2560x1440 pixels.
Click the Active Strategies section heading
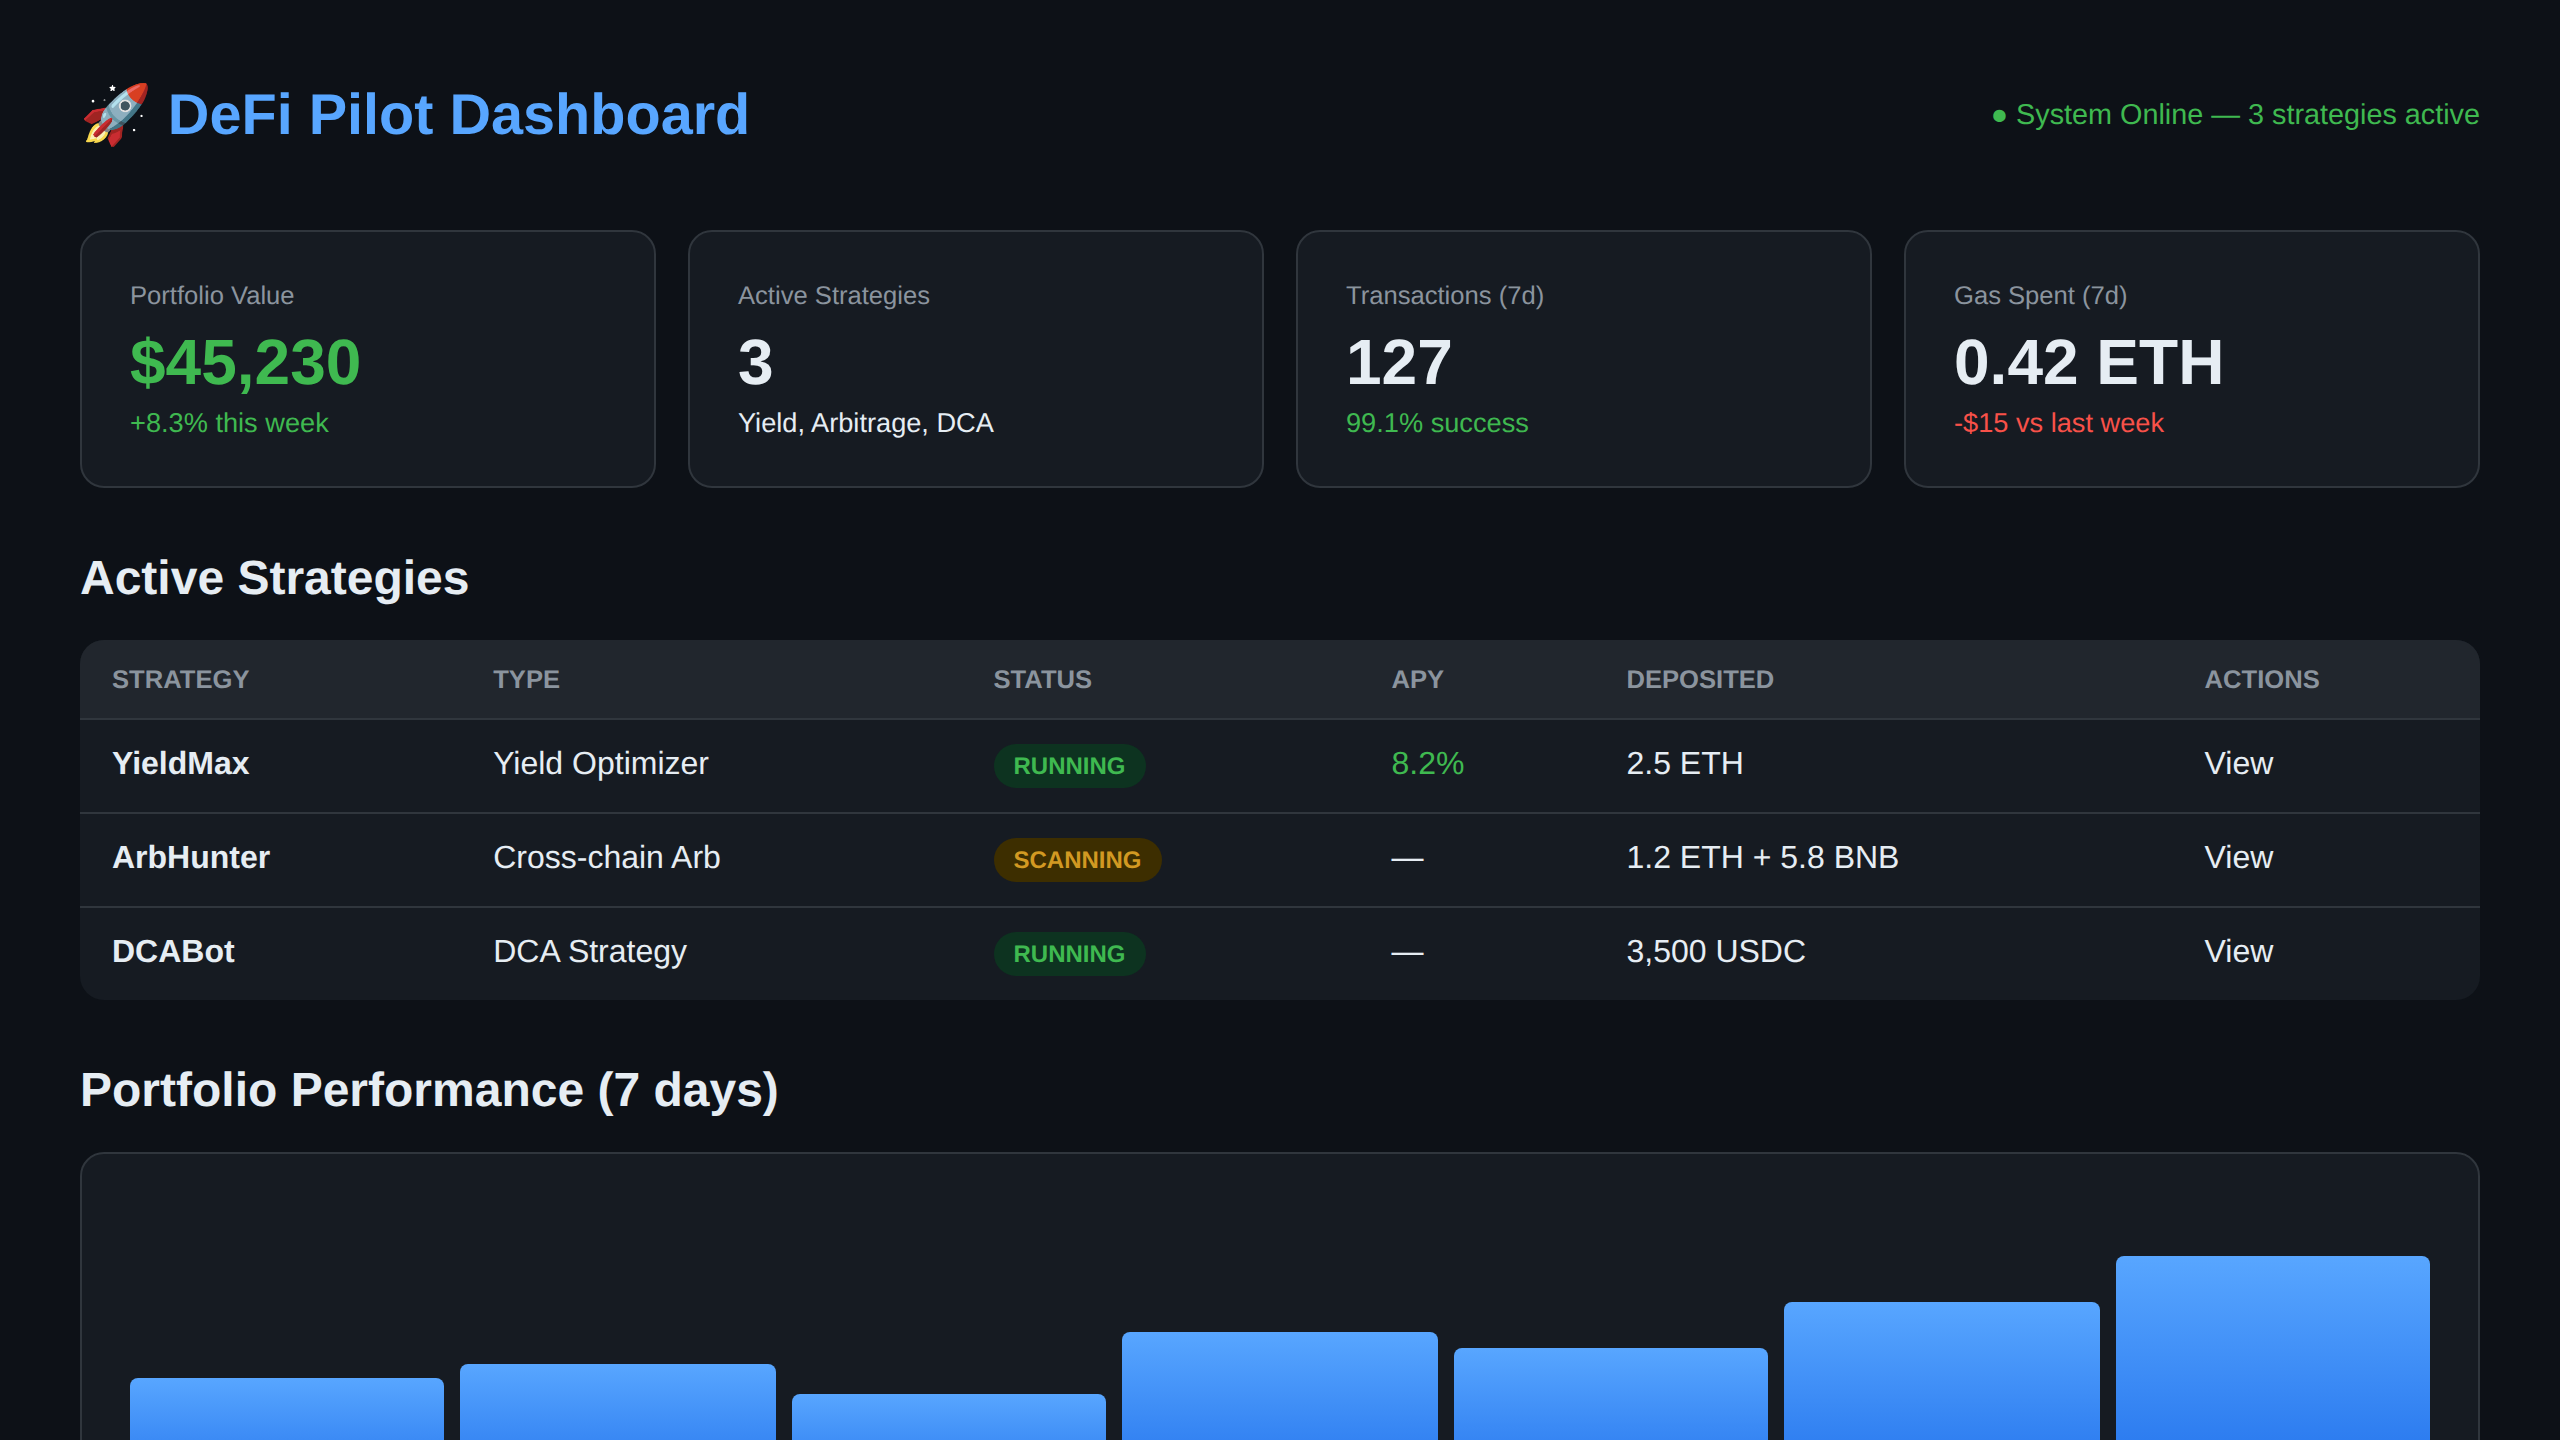pos(274,578)
